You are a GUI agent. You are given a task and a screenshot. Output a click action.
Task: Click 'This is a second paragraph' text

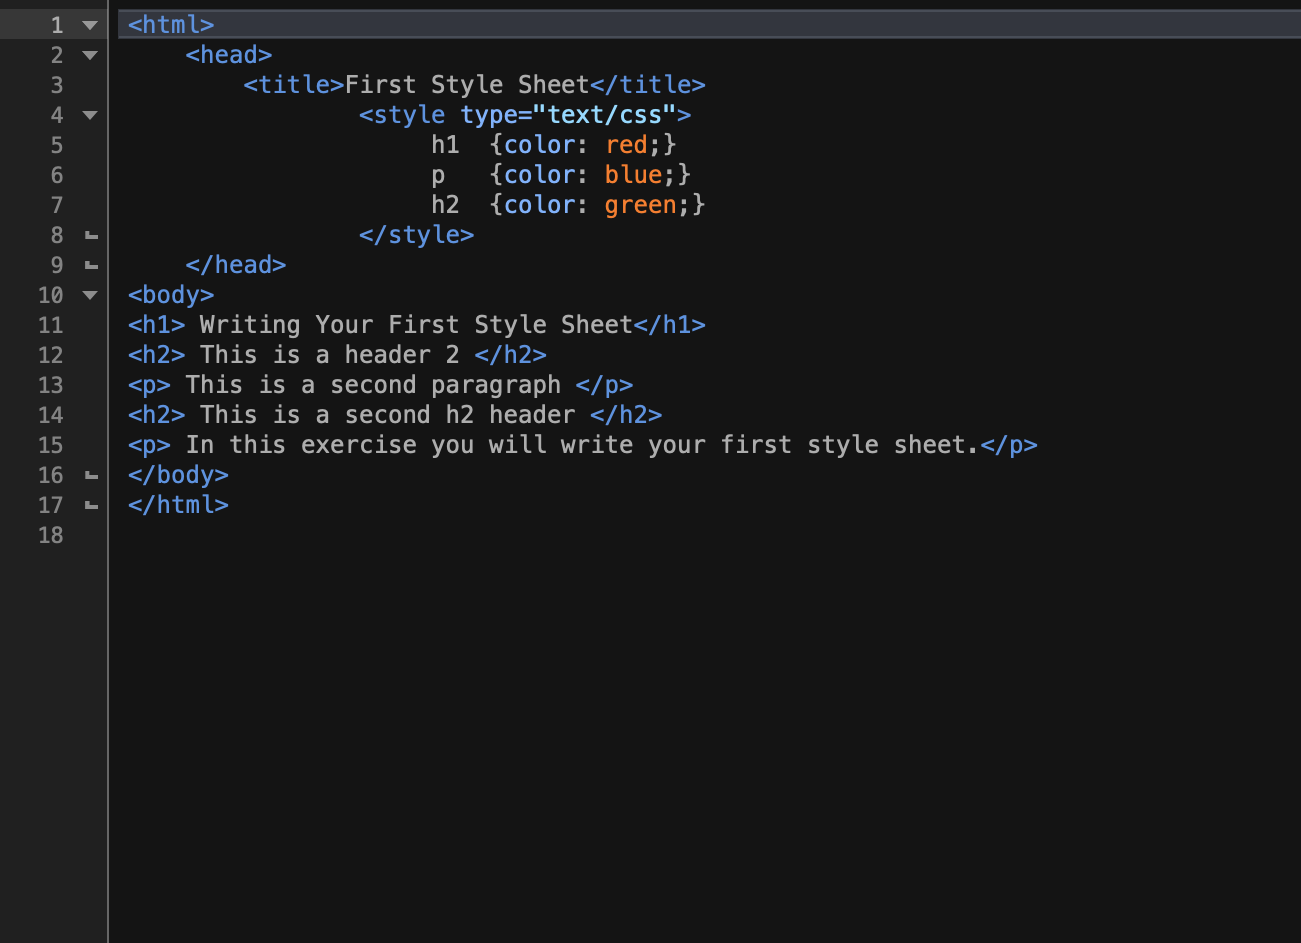373,385
